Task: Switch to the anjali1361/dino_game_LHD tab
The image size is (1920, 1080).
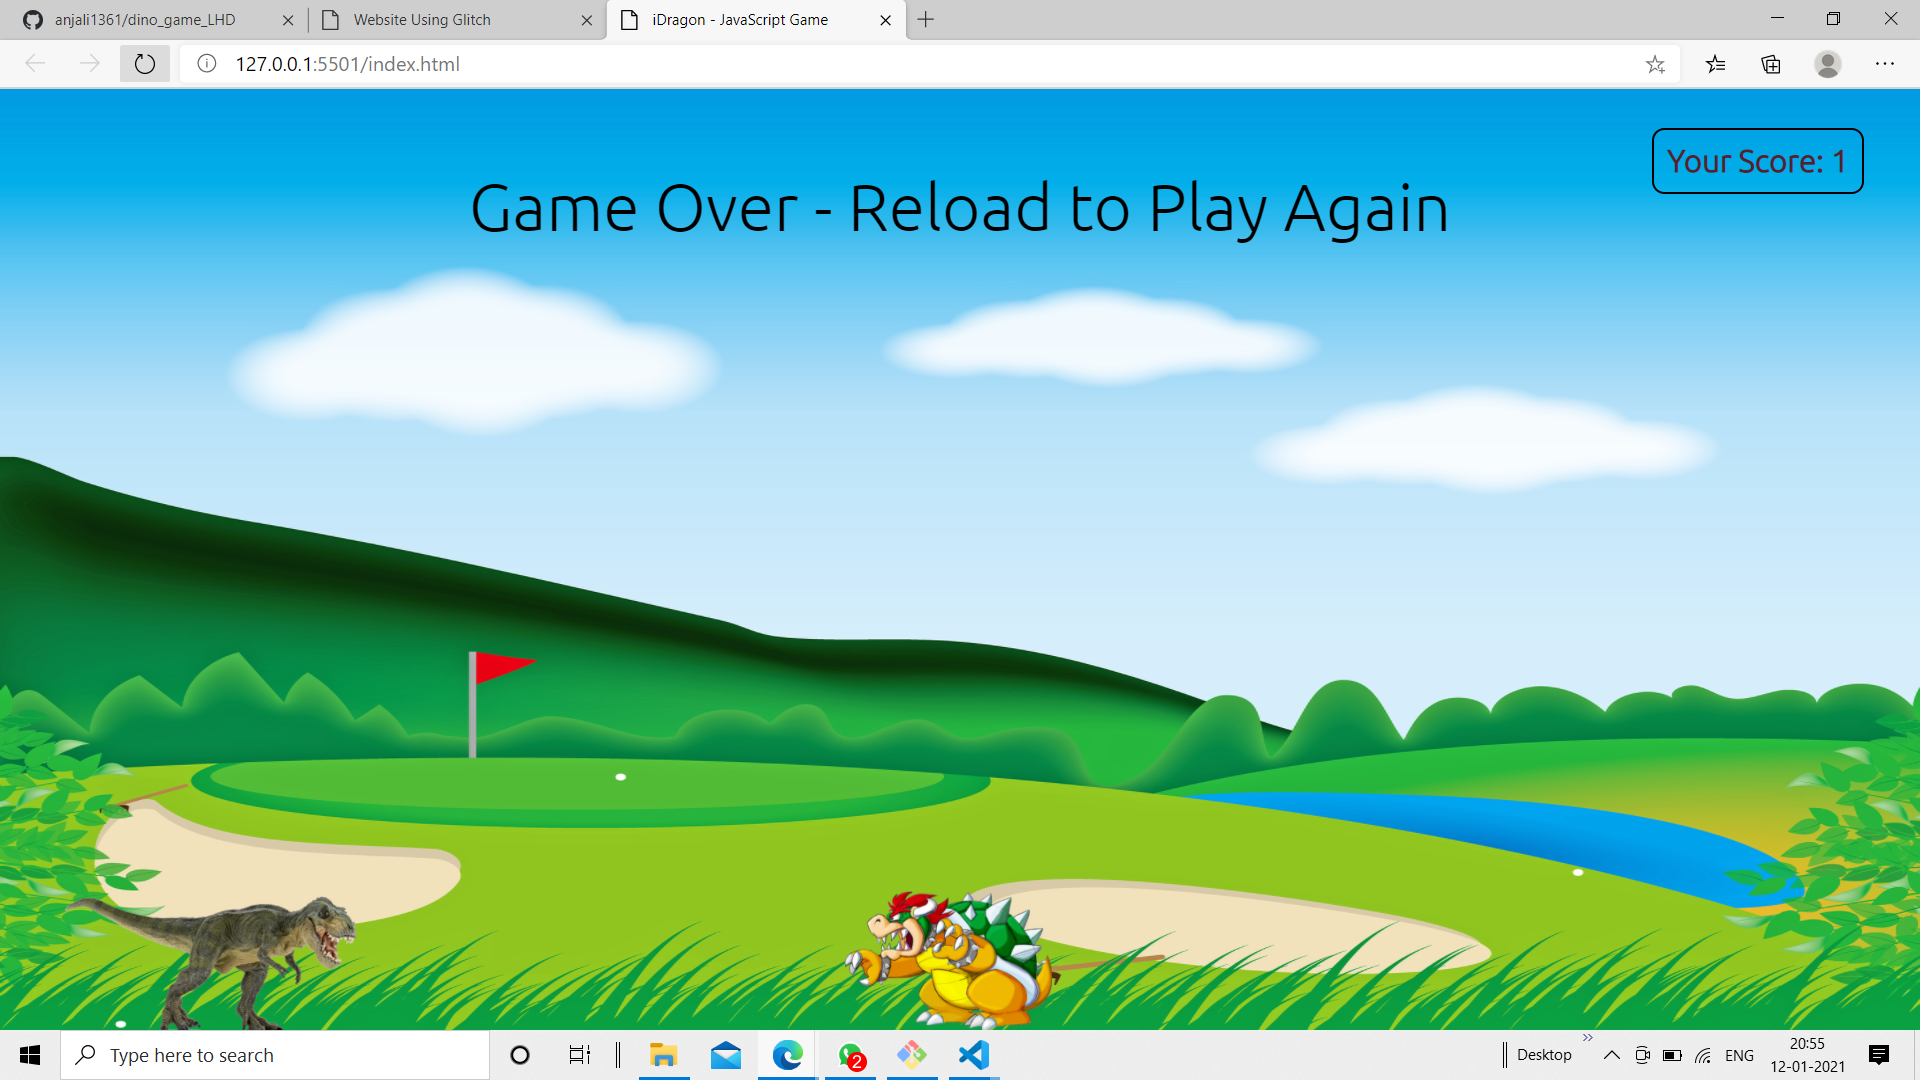Action: tap(145, 20)
